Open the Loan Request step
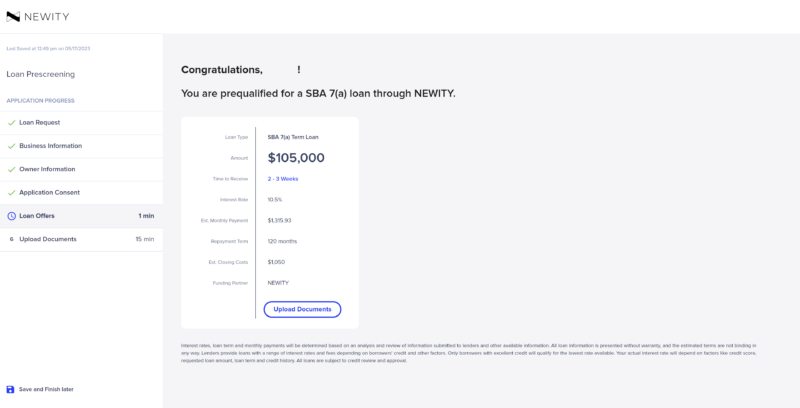The height and width of the screenshot is (408, 800). coord(81,123)
